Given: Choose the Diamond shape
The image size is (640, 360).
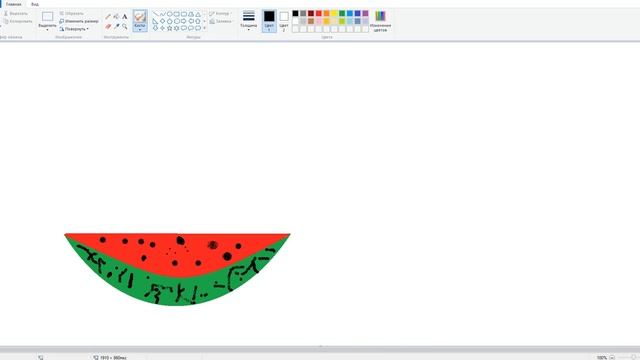Looking at the screenshot, I should (x=162, y=21).
